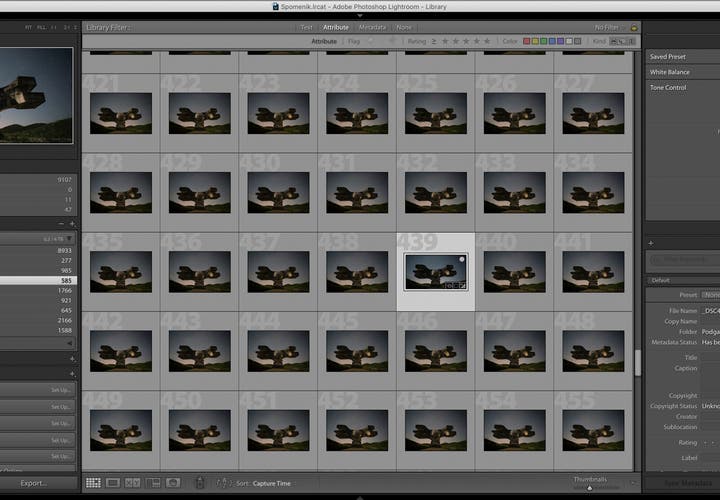Filter by third rating star
The height and width of the screenshot is (500, 720).
pyautogui.click(x=466, y=41)
